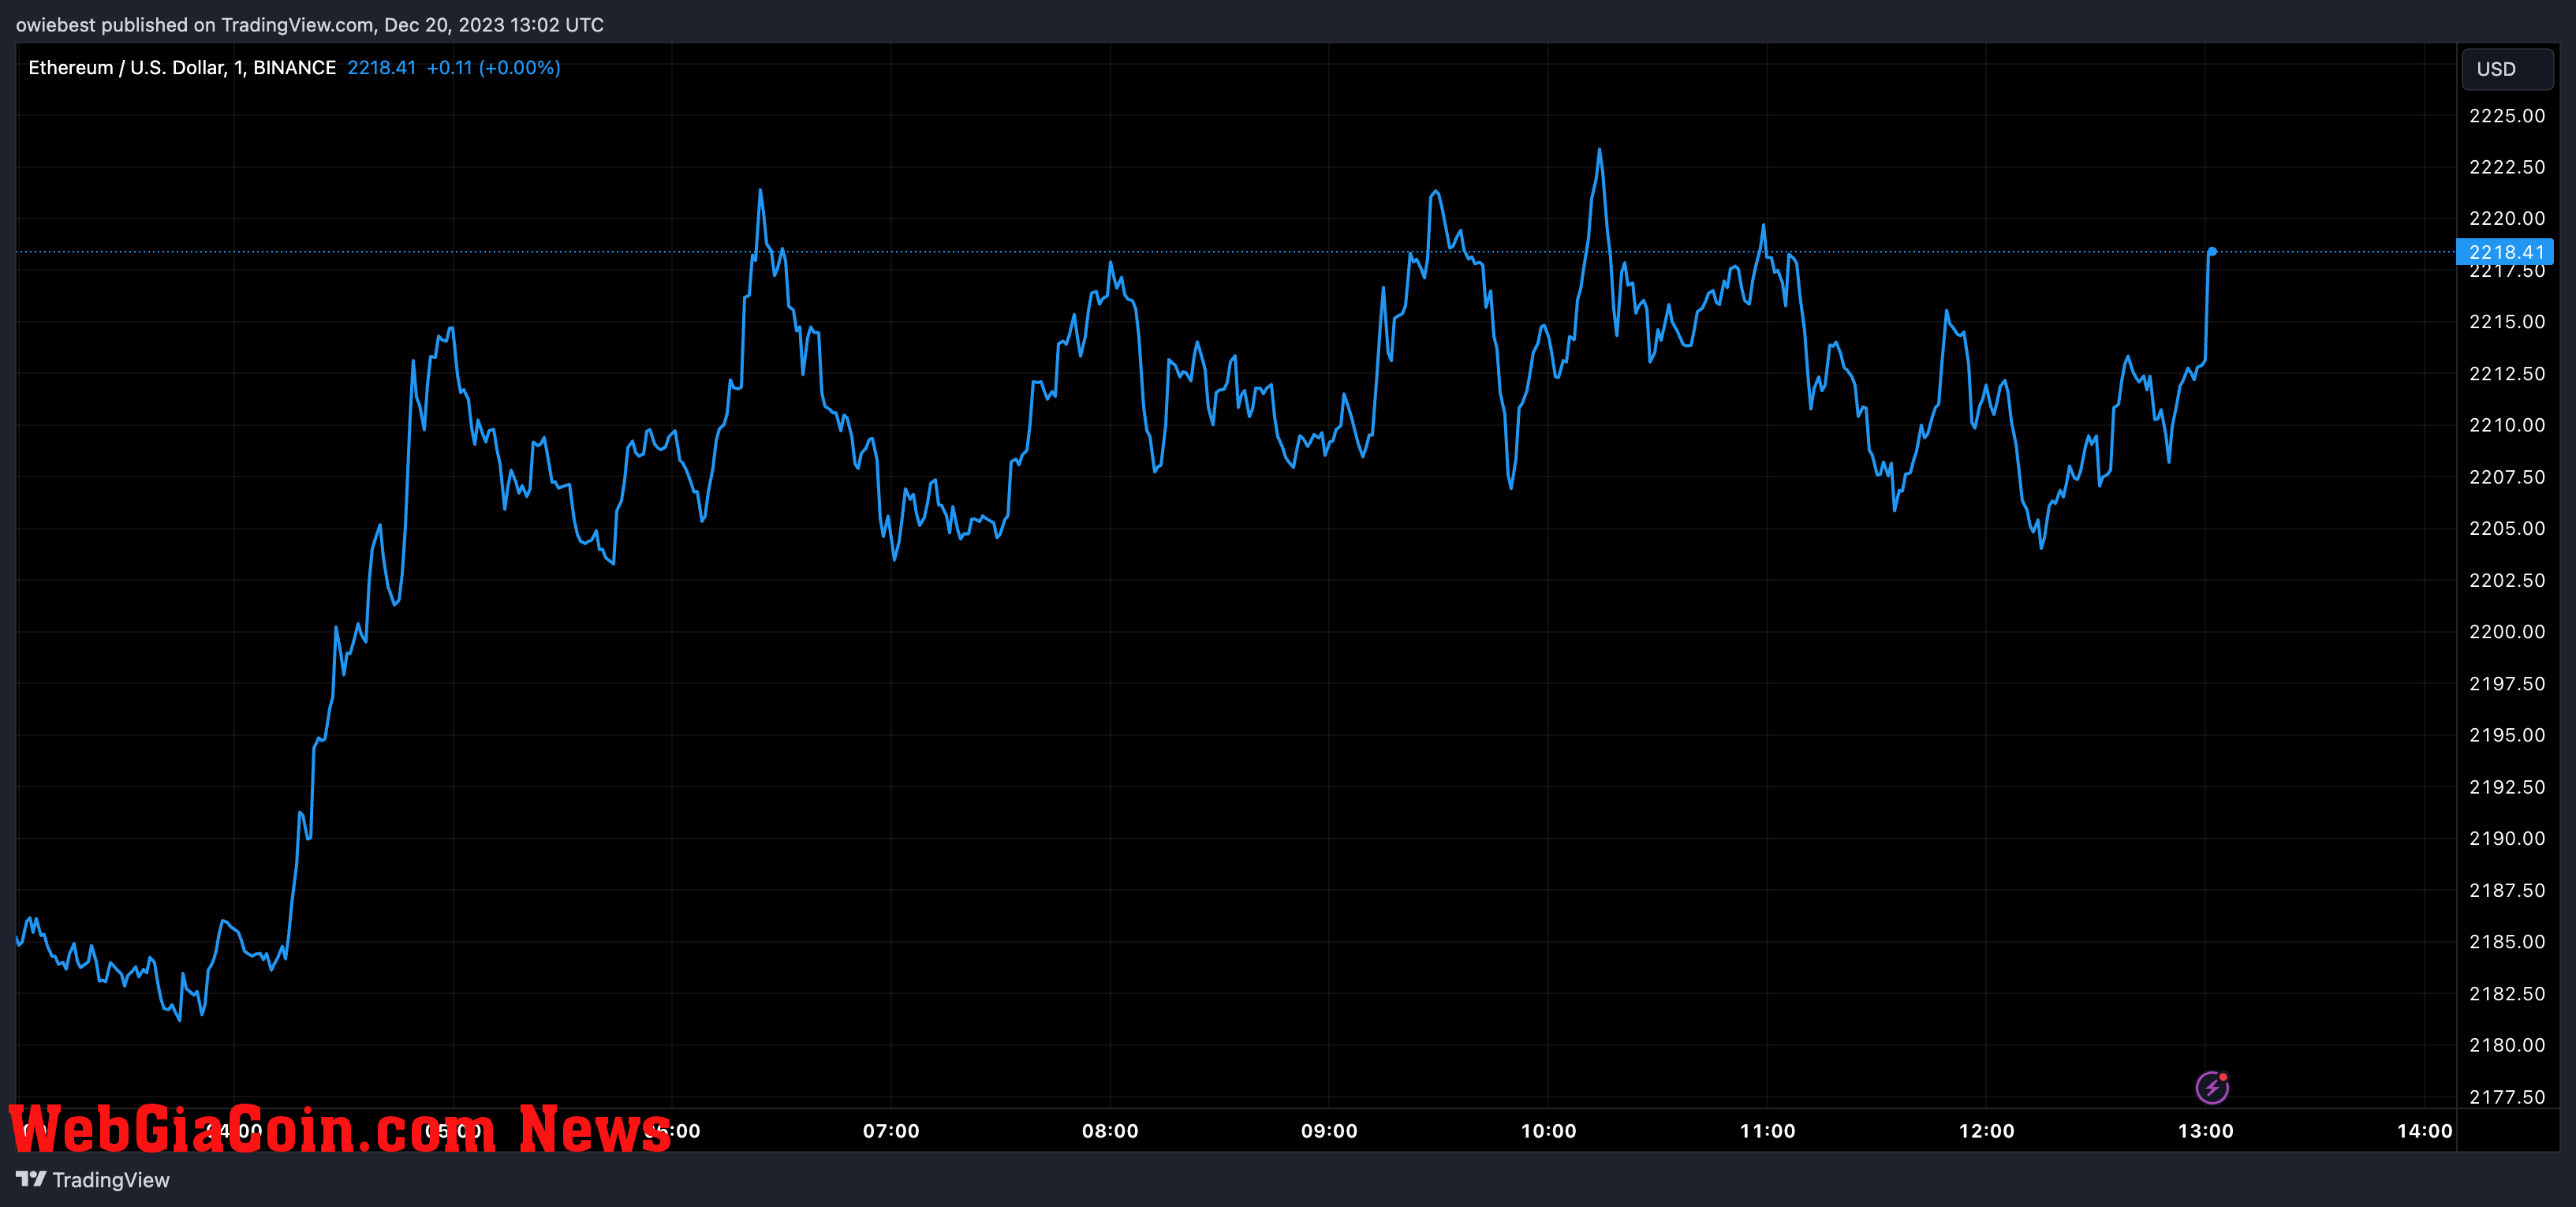
Task: Click the 2220.00 price axis label
Action: pos(2507,219)
